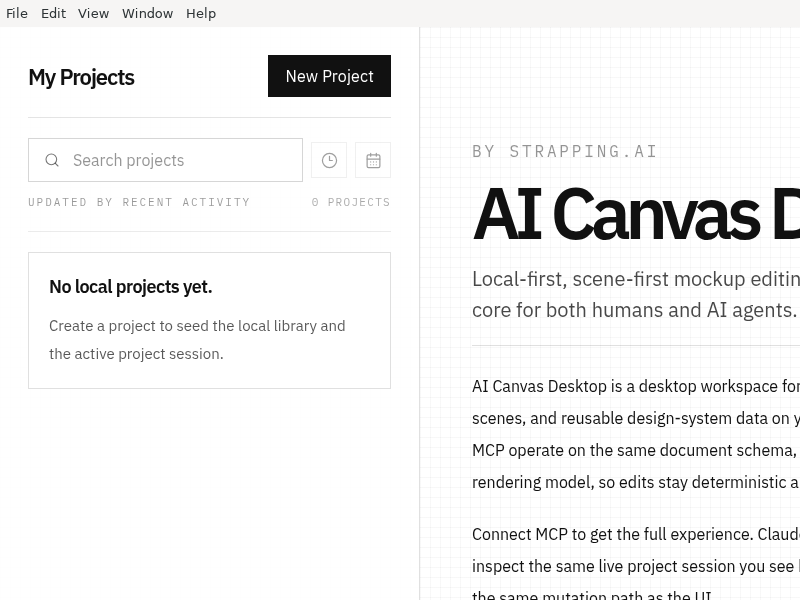Screen dimensions: 800x600
Task: Open the Window menu
Action: coord(147,13)
